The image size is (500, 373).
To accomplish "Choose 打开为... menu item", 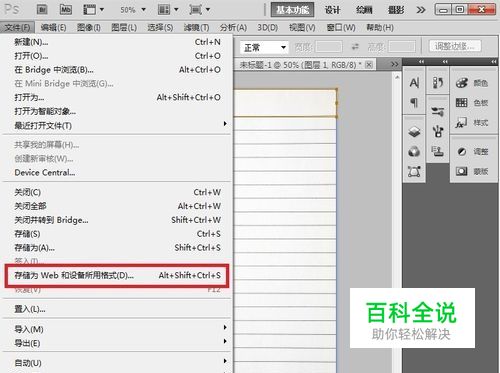I will point(117,97).
